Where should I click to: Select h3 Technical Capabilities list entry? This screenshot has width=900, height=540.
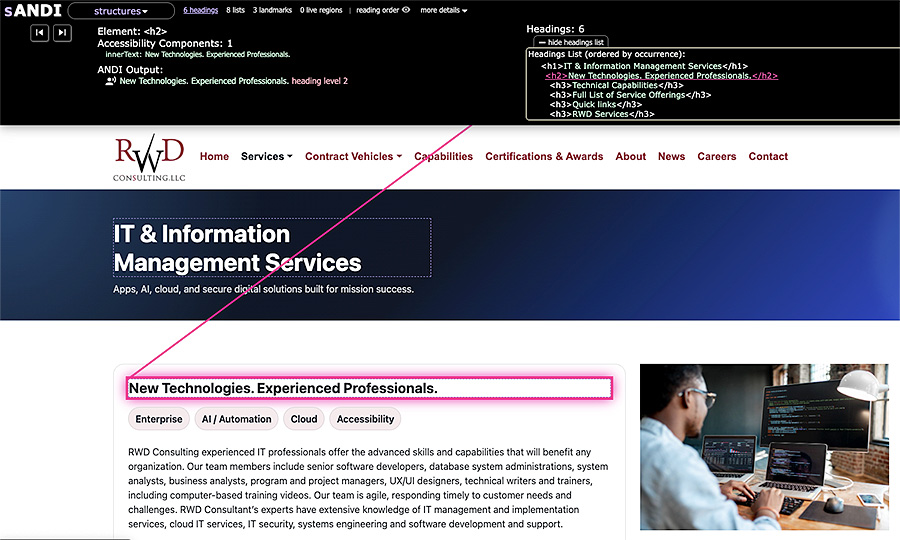(616, 86)
